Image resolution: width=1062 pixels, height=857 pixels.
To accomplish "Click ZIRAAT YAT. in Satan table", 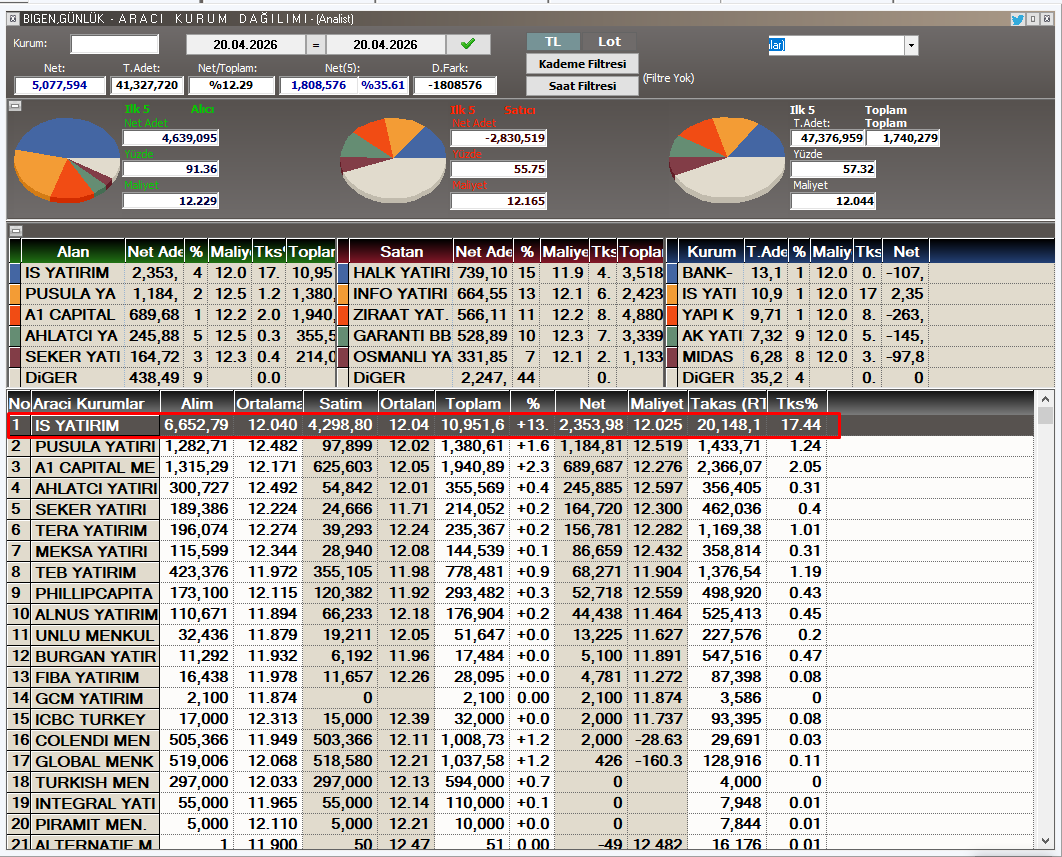I will (x=400, y=315).
